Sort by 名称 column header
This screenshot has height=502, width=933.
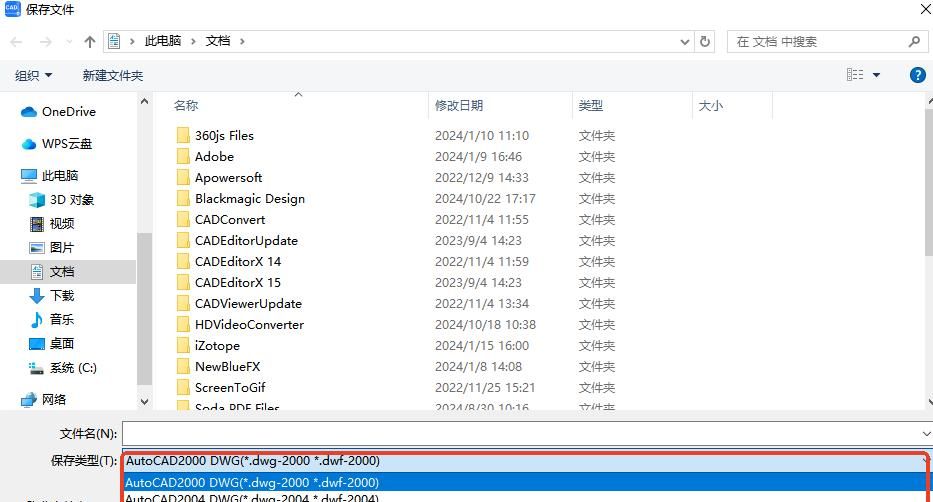(186, 106)
